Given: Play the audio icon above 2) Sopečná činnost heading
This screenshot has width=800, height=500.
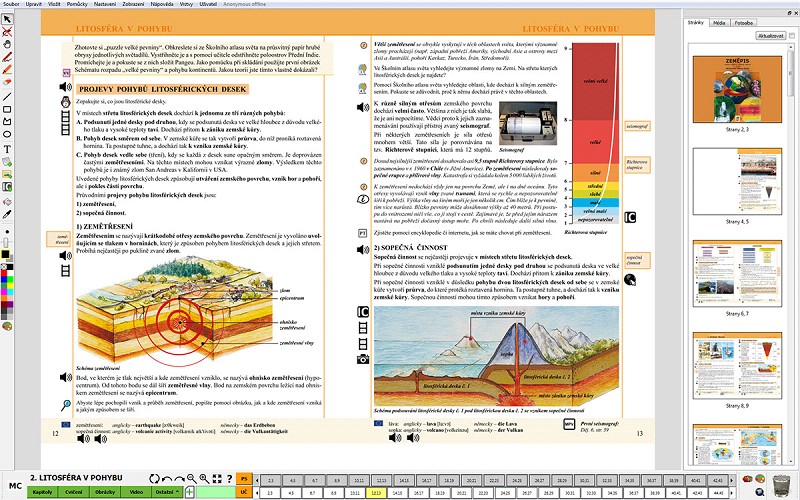Looking at the screenshot, I should coord(363,249).
